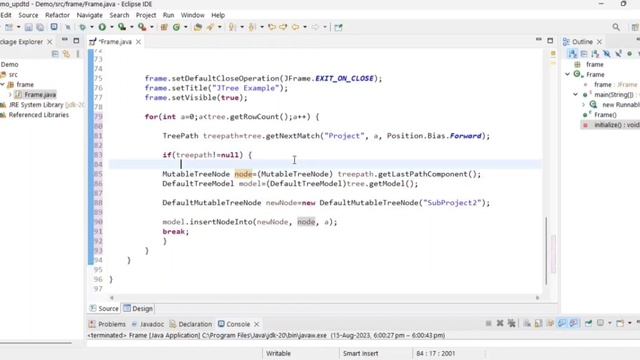Image resolution: width=640 pixels, height=360 pixels.
Task: Click the Save icon in the toolbar
Action: pyautogui.click(x=29, y=27)
